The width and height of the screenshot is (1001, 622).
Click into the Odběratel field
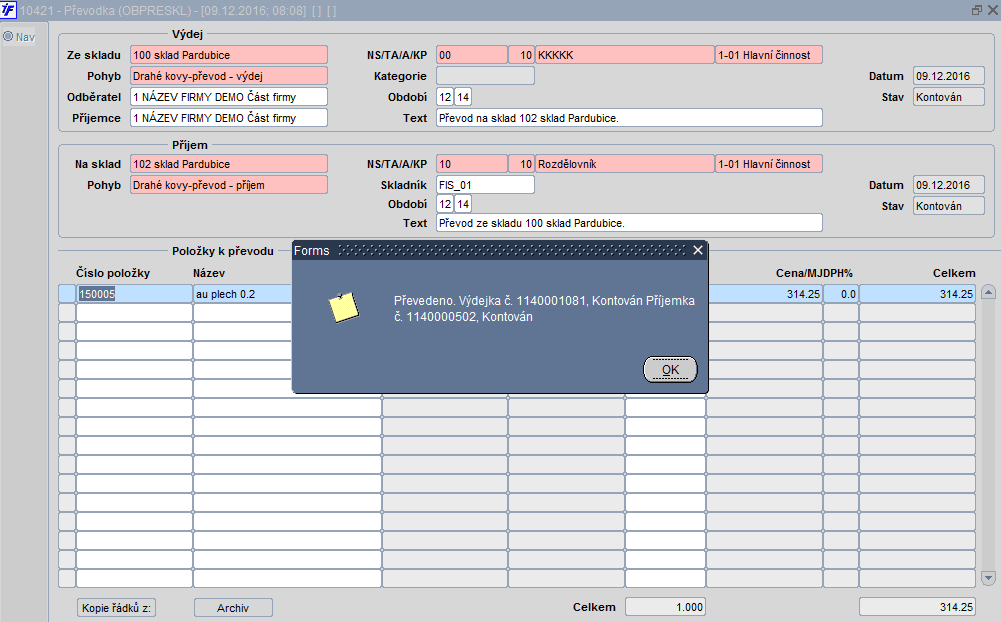coord(229,97)
